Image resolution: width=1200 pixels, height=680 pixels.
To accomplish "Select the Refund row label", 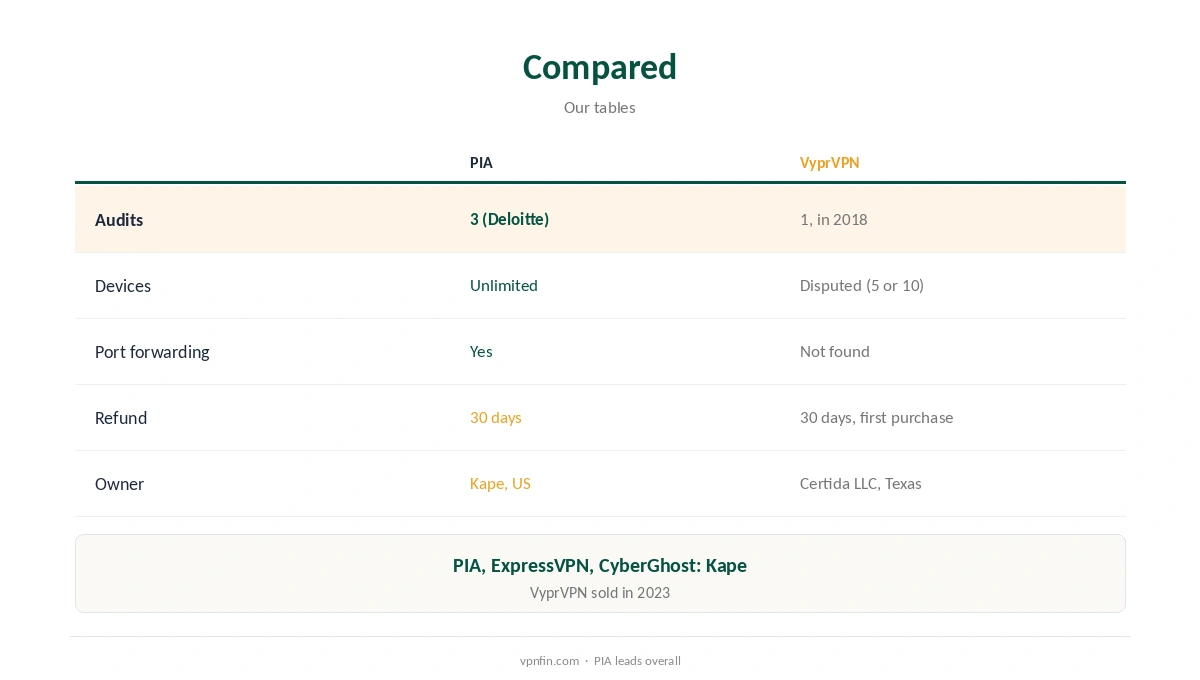I will click(x=121, y=418).
